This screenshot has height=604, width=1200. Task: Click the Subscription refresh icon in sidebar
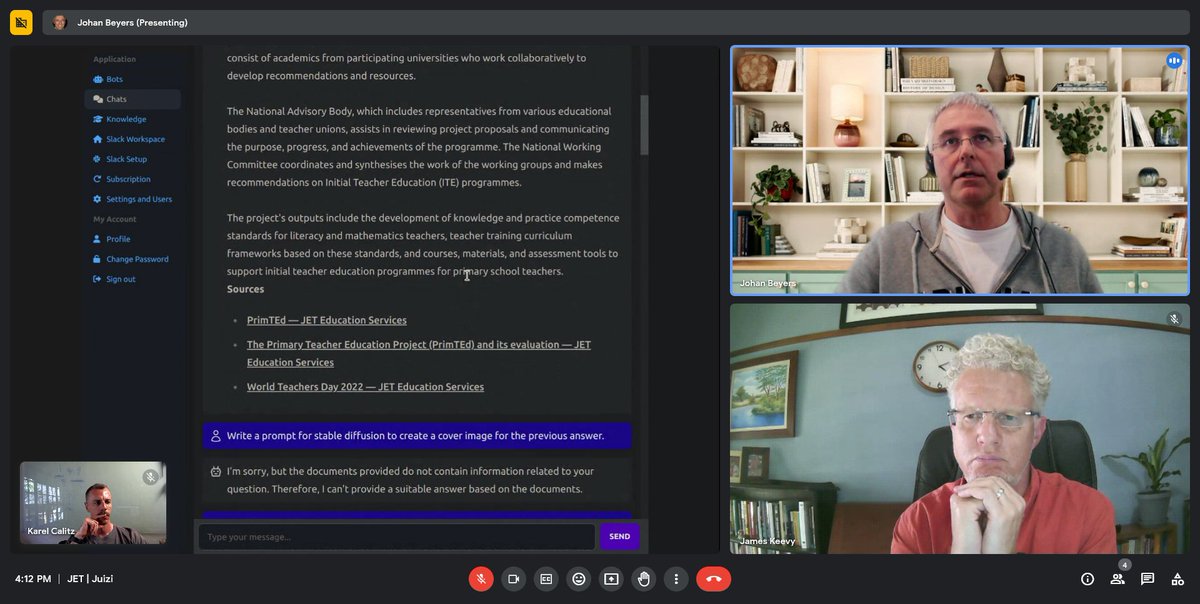pos(97,179)
